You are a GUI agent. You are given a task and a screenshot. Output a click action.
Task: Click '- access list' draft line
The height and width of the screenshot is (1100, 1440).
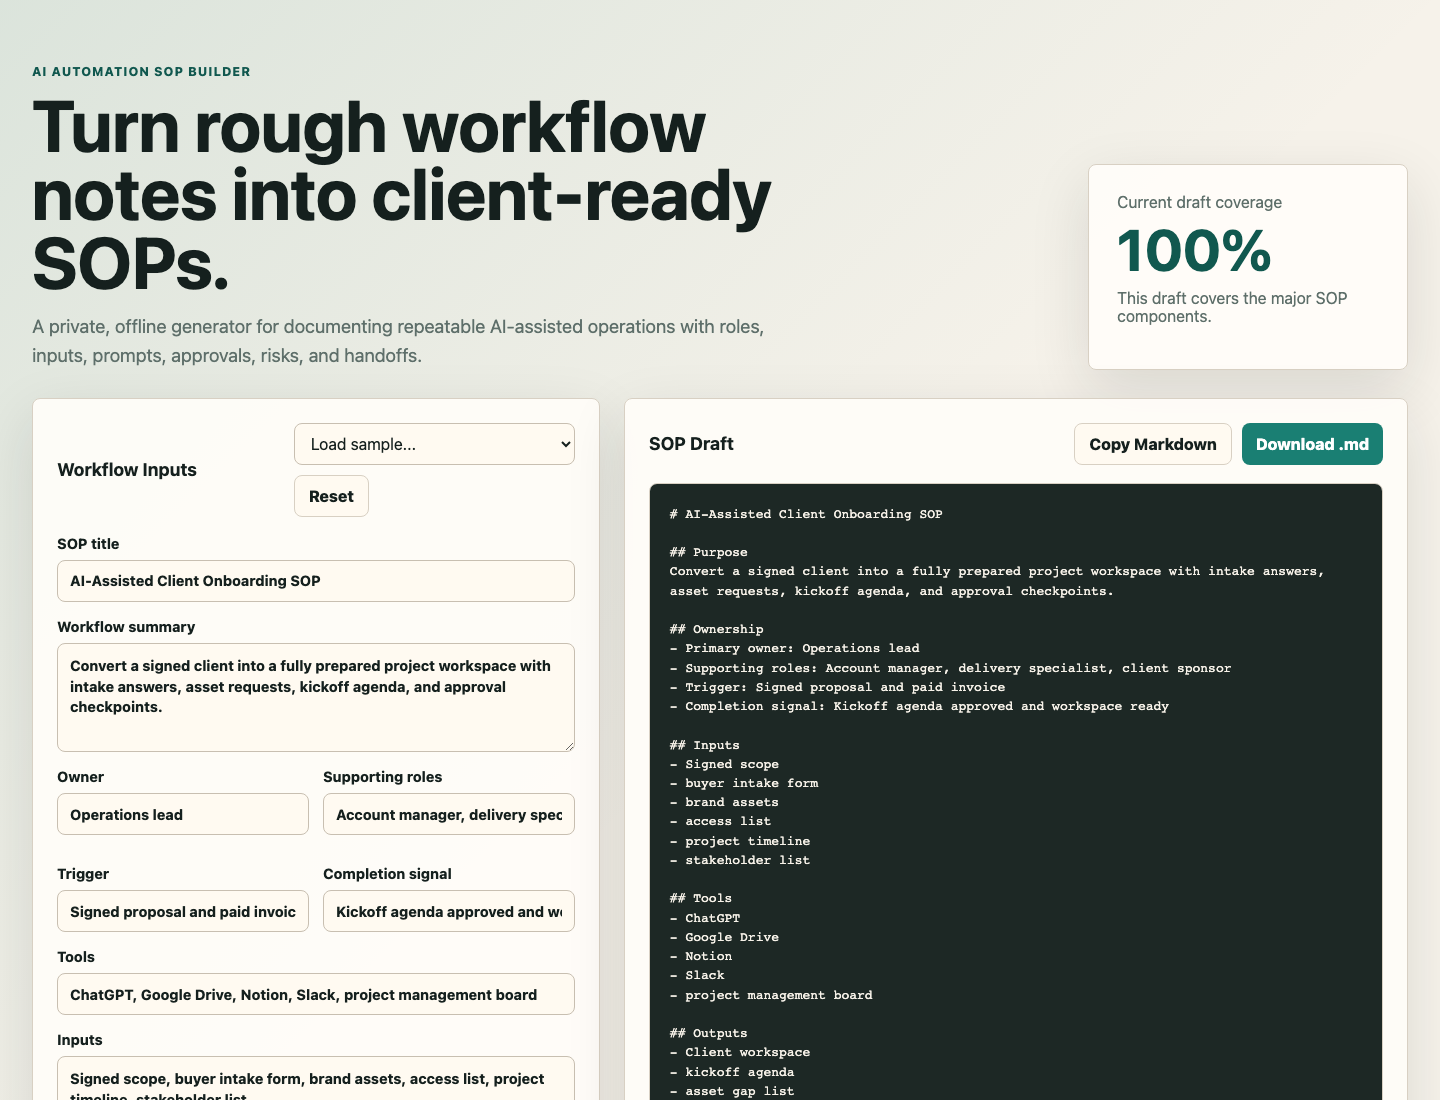(x=720, y=821)
